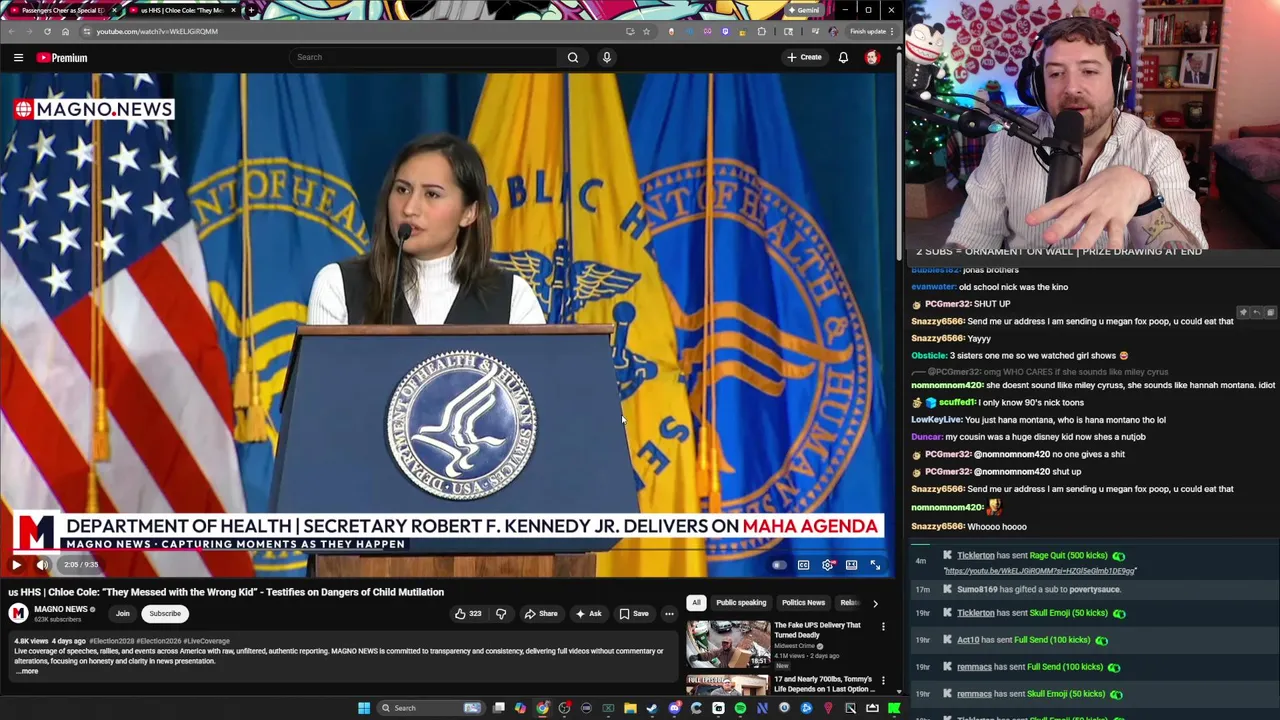This screenshot has height=720, width=1280.
Task: Click the Windows taskbar search box
Action: click(431, 708)
